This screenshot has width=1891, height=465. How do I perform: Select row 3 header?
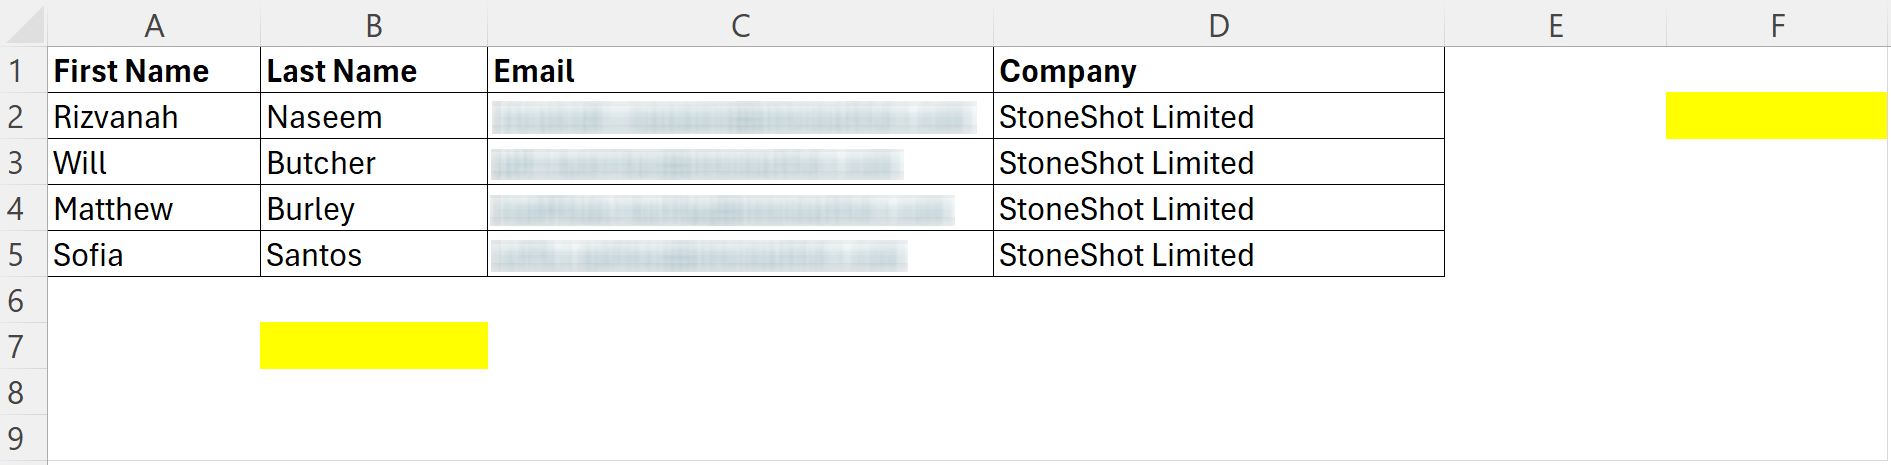click(x=16, y=162)
